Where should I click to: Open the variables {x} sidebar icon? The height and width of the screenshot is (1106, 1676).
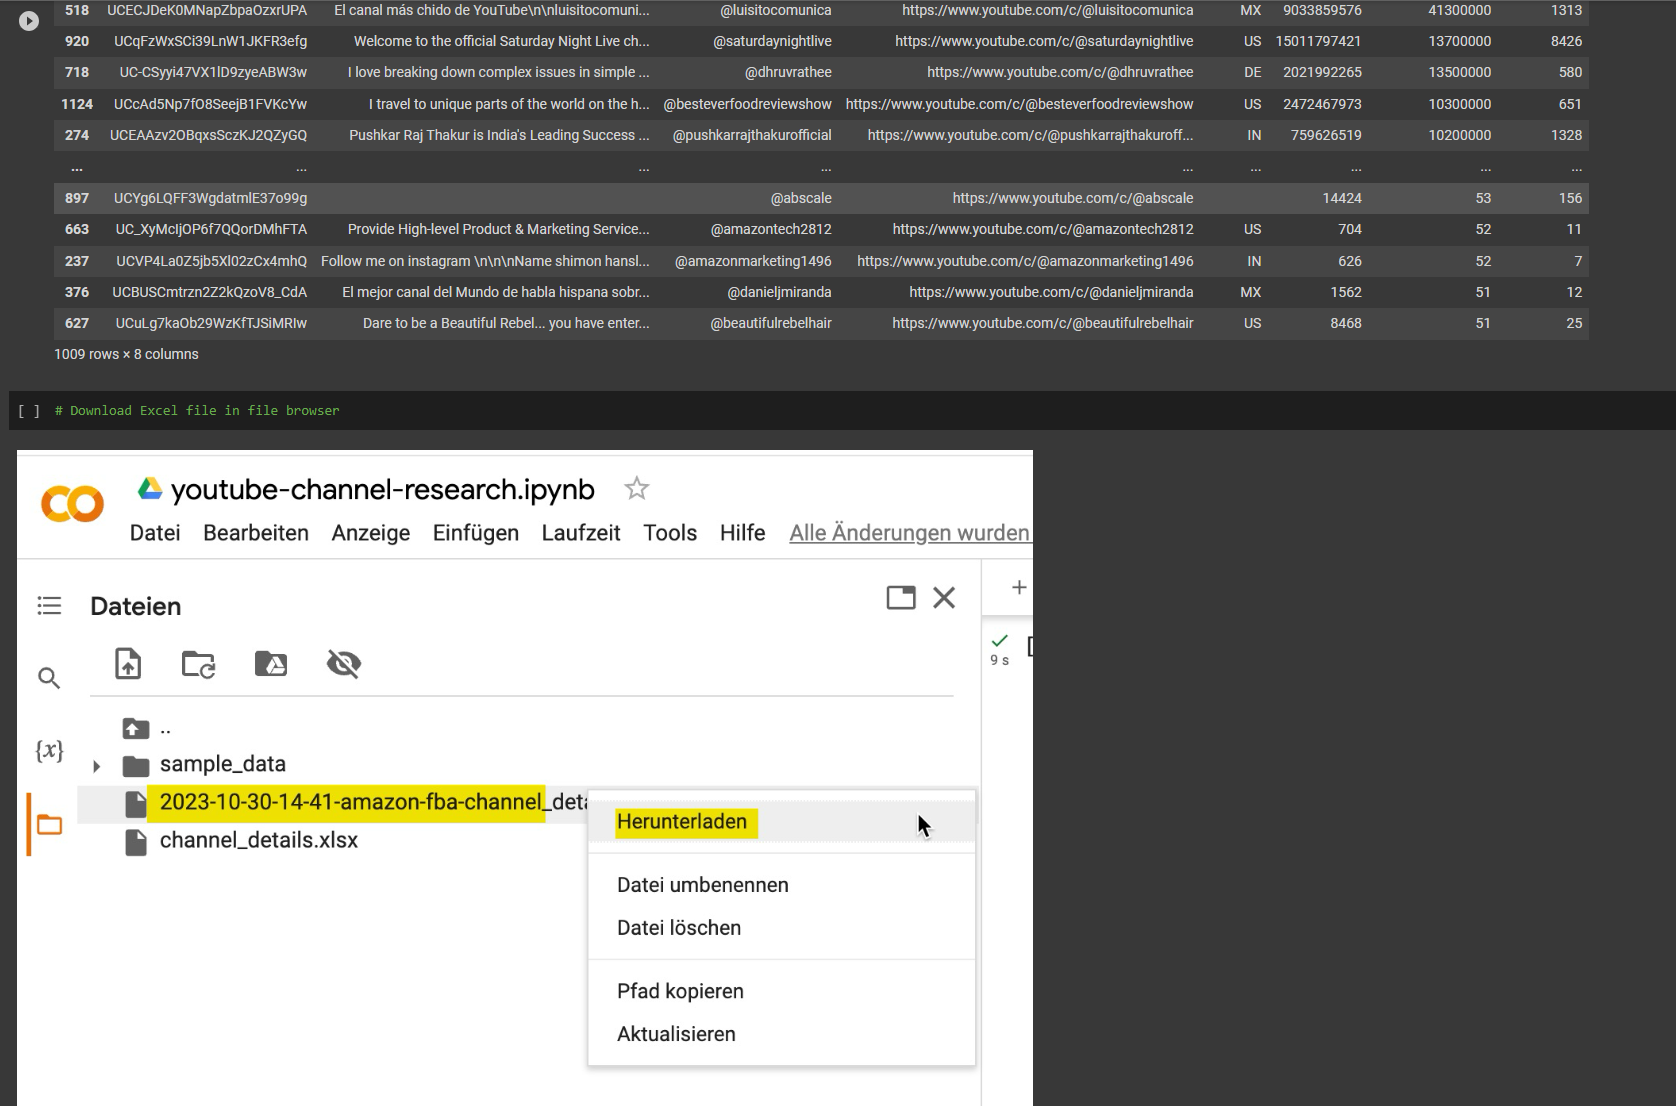(49, 750)
